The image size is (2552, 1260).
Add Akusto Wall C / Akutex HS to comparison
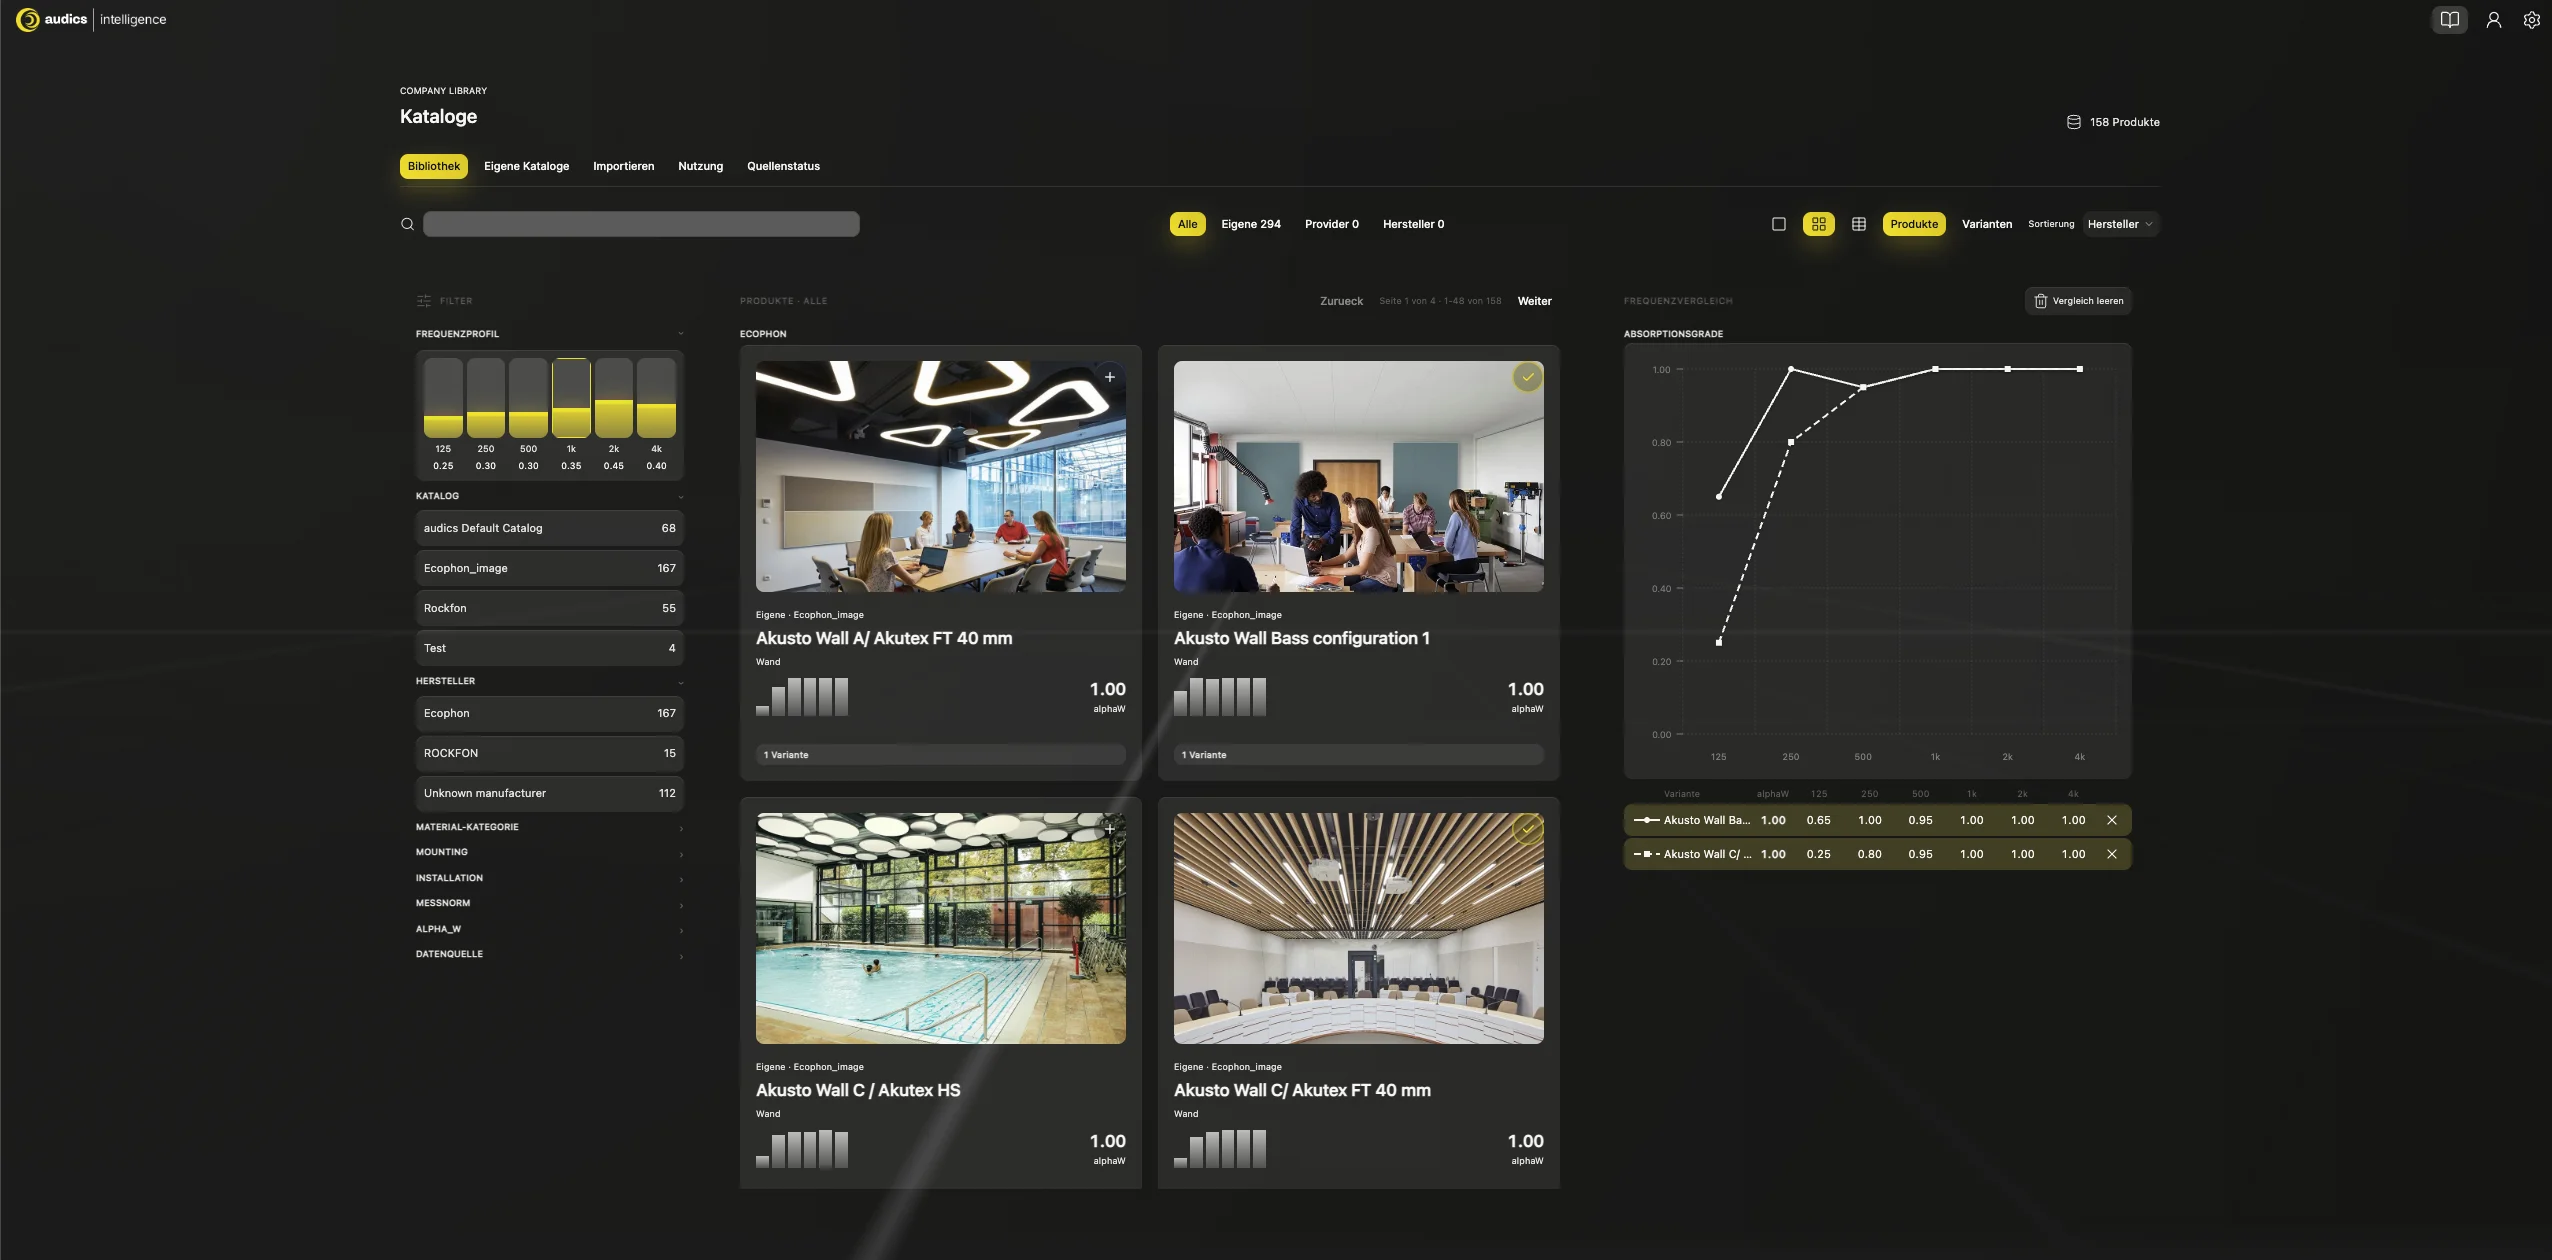point(1109,829)
